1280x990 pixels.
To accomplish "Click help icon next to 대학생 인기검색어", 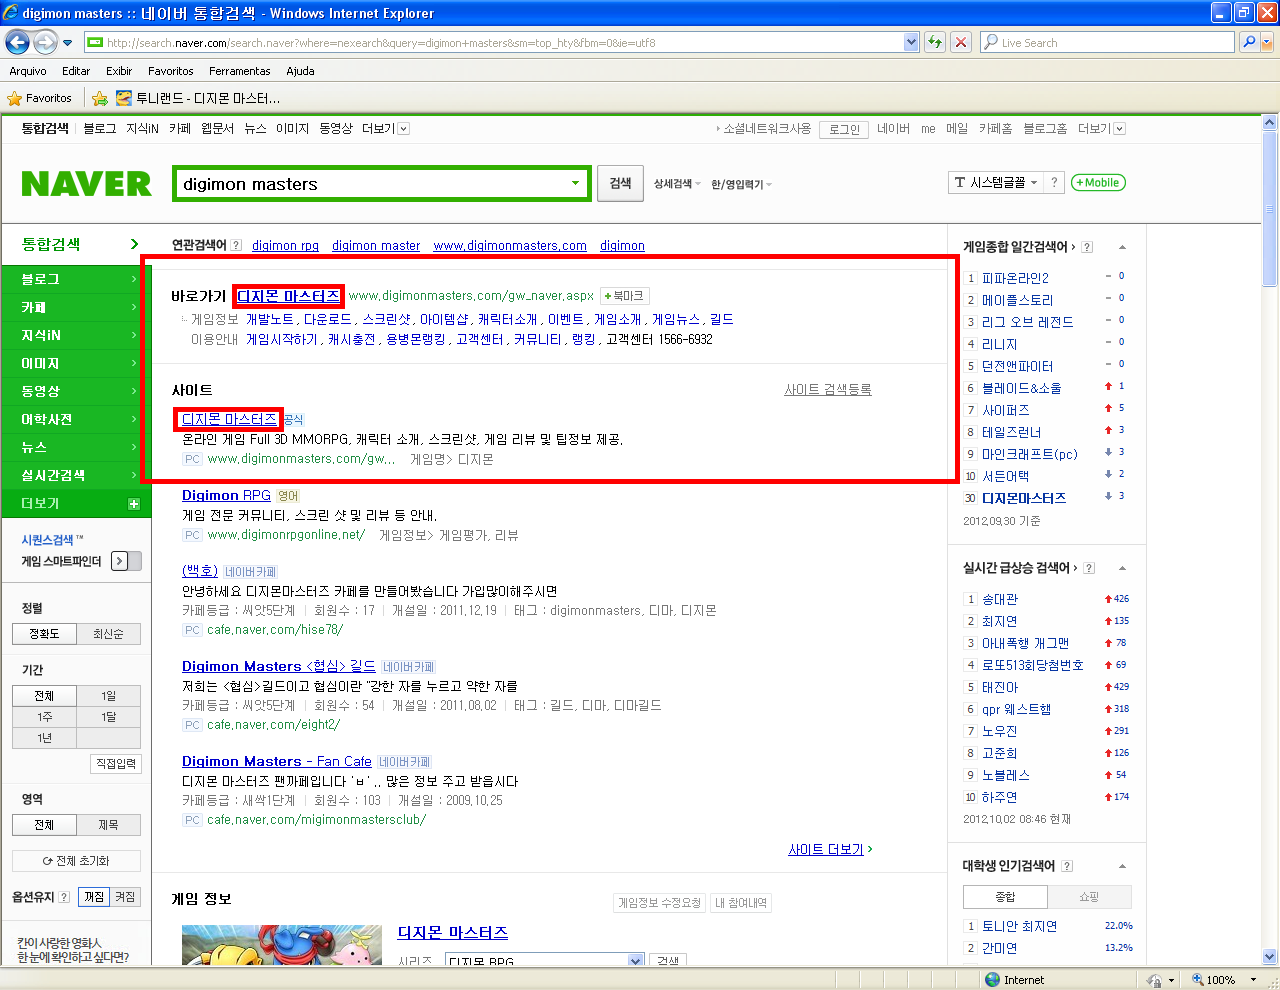I will (x=1067, y=866).
